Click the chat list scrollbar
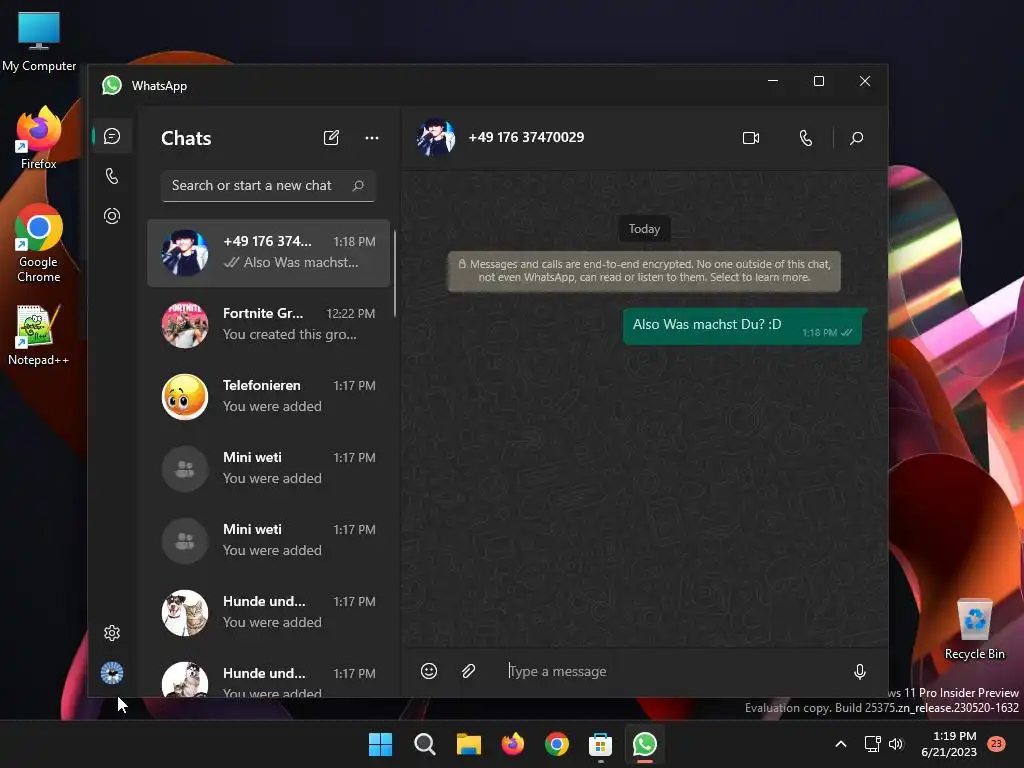Viewport: 1024px width, 768px height. [395, 273]
